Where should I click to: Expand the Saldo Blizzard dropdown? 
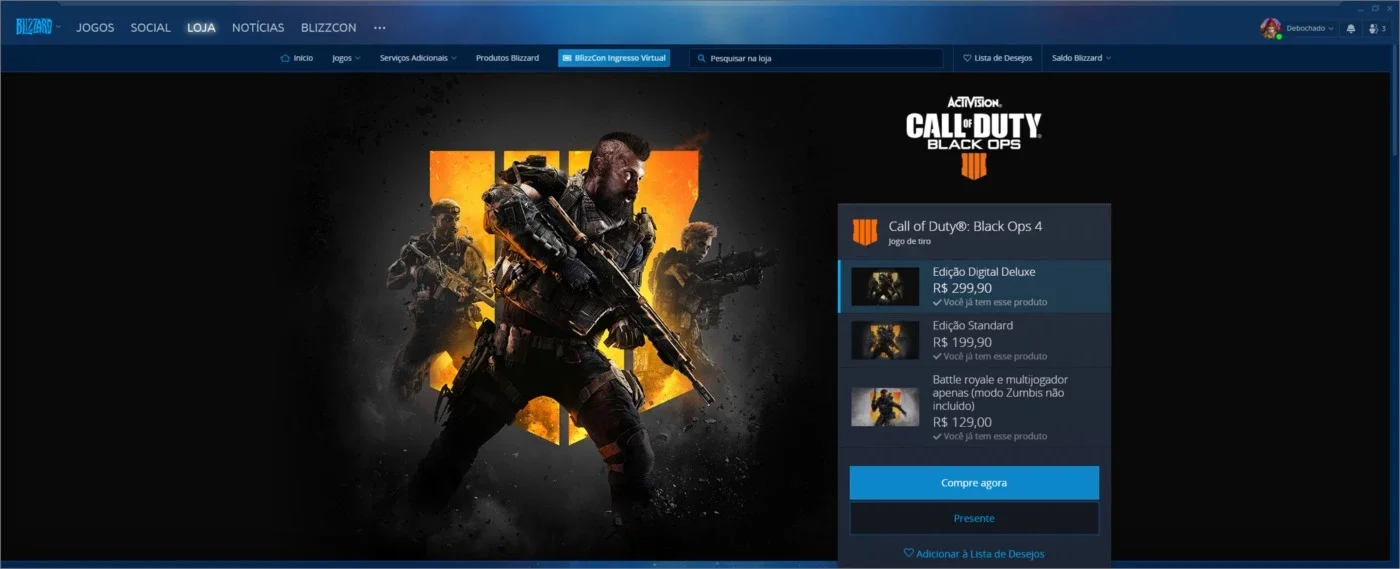[1081, 58]
